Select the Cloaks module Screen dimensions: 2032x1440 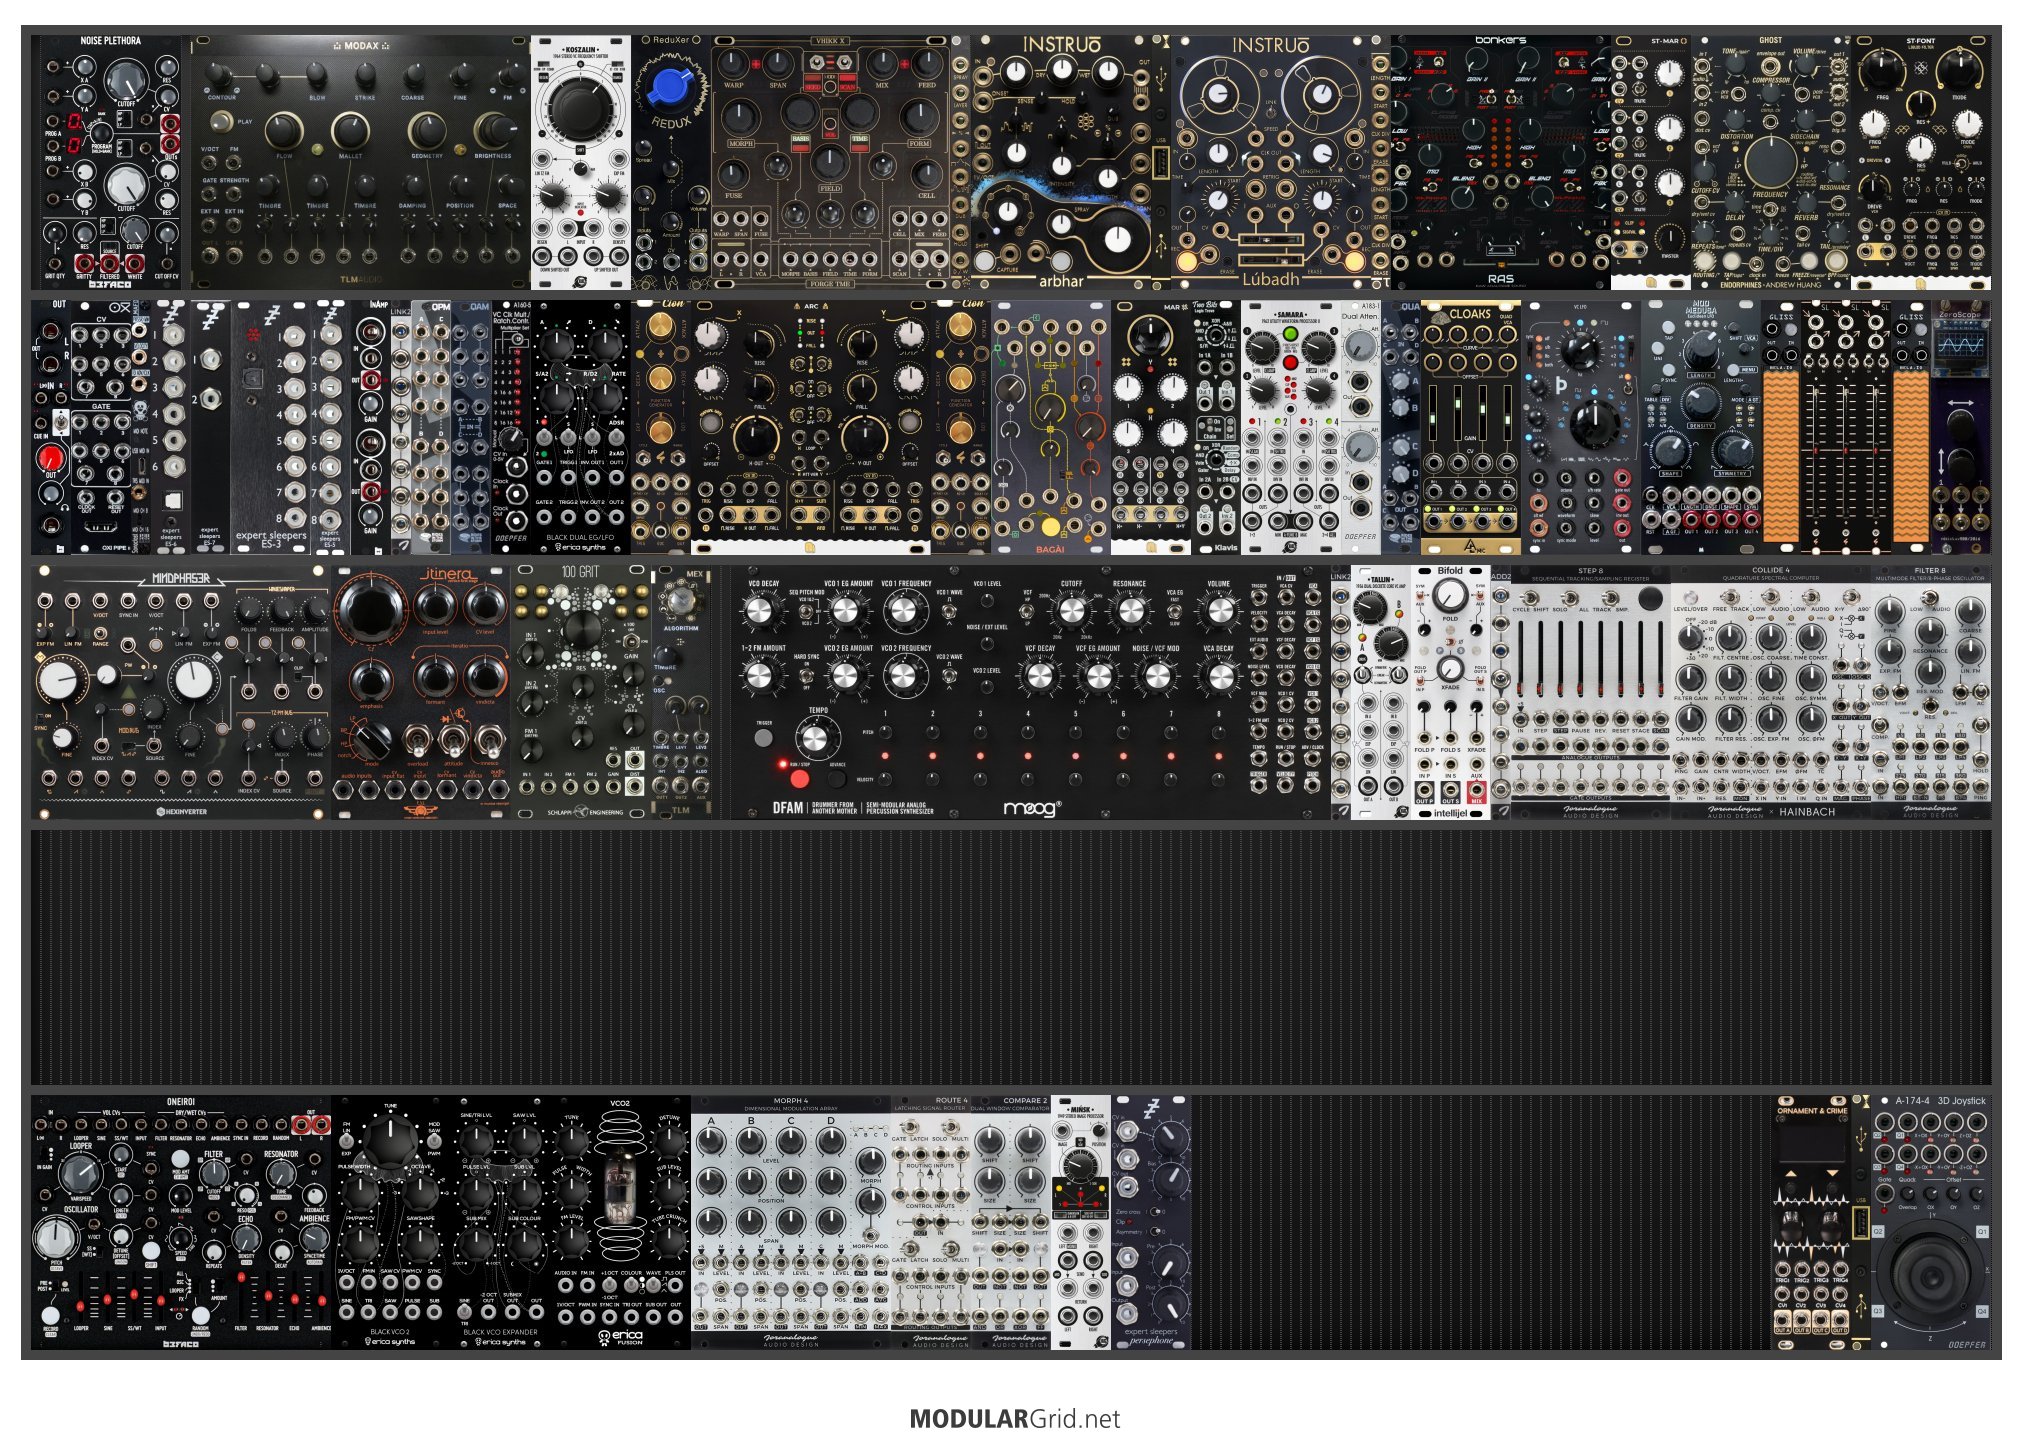(x=1470, y=427)
